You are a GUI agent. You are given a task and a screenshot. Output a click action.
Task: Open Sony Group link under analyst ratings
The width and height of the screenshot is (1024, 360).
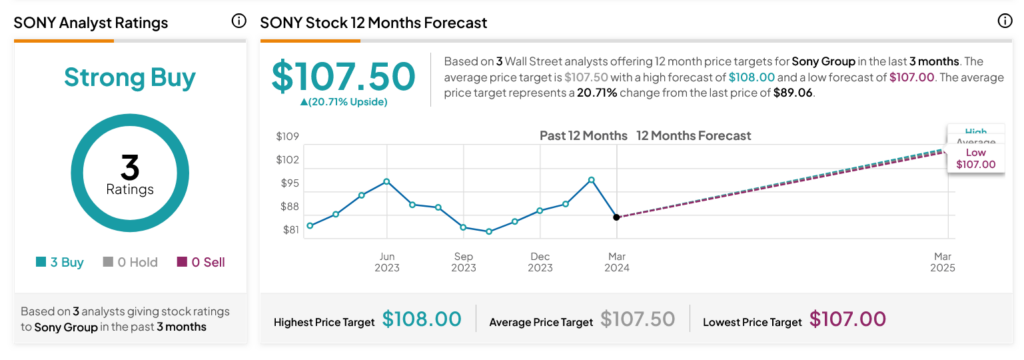click(67, 327)
